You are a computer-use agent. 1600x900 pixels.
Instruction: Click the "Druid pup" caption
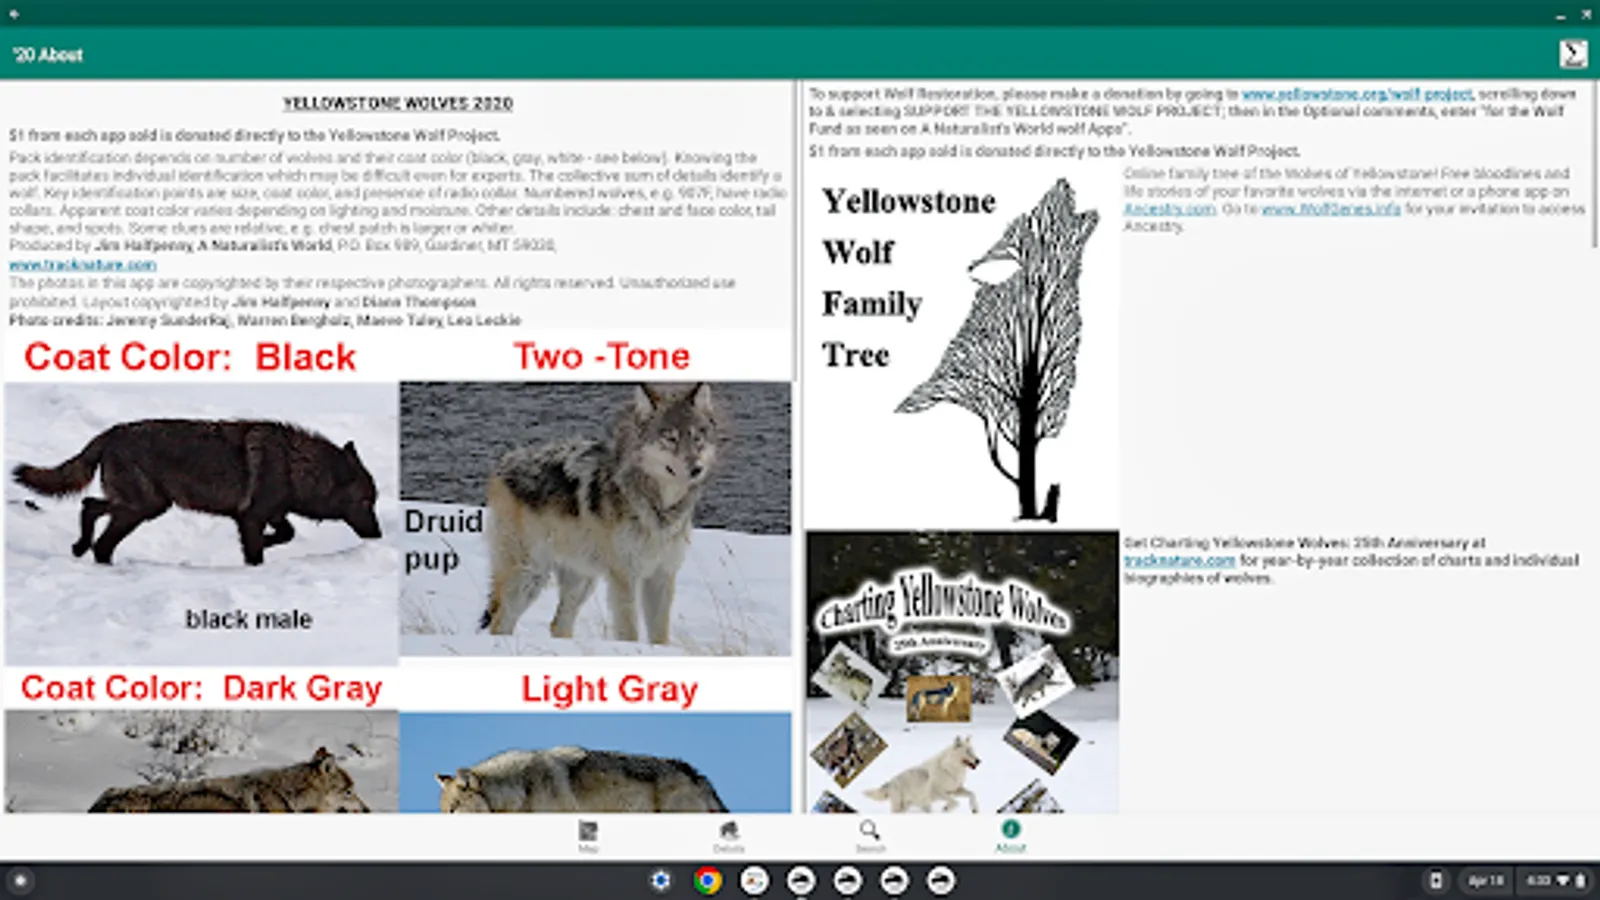click(442, 540)
